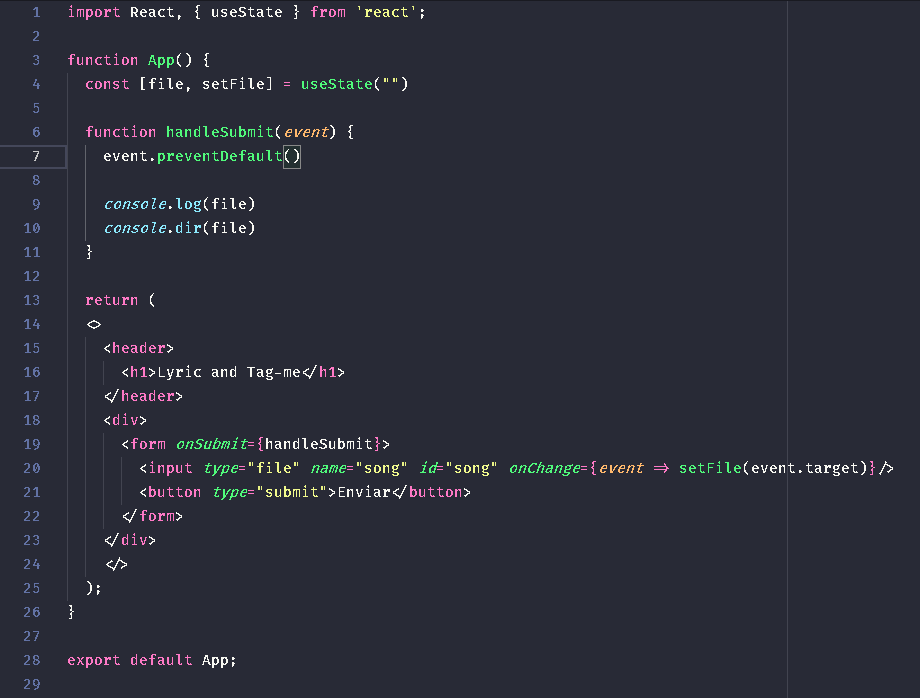The width and height of the screenshot is (920, 698).
Task: Click console.log on line 9
Action: (155, 204)
